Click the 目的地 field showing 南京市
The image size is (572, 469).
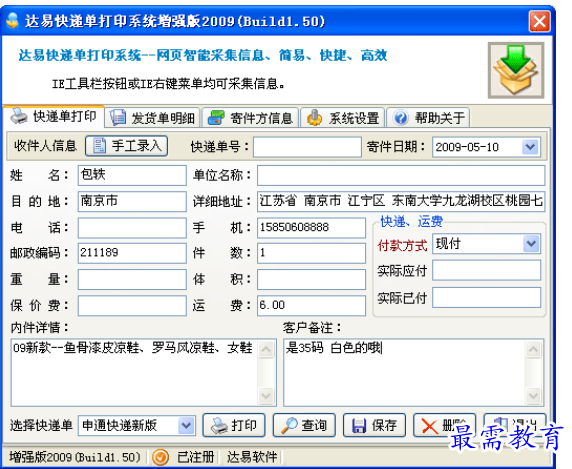click(132, 201)
